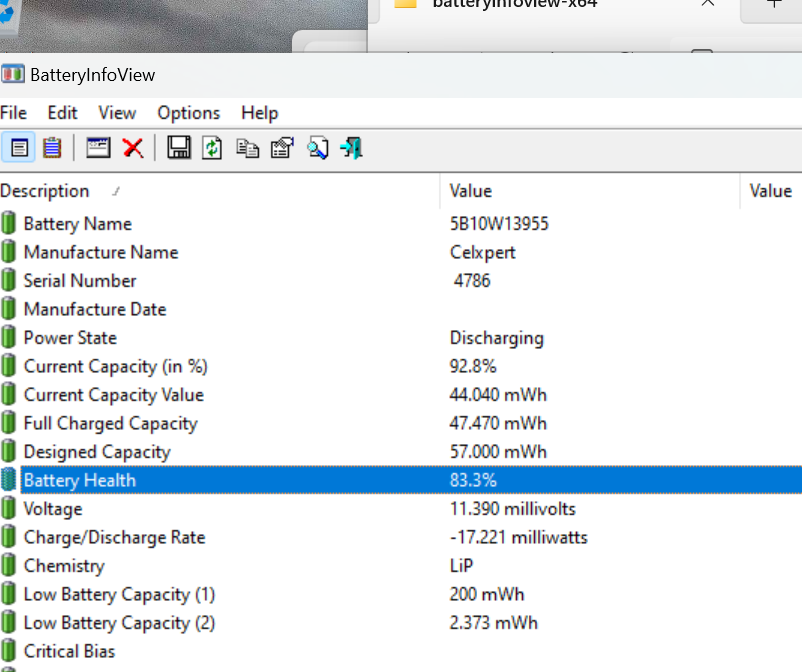Open the Help menu
Viewport: 802px width, 672px height.
click(260, 113)
